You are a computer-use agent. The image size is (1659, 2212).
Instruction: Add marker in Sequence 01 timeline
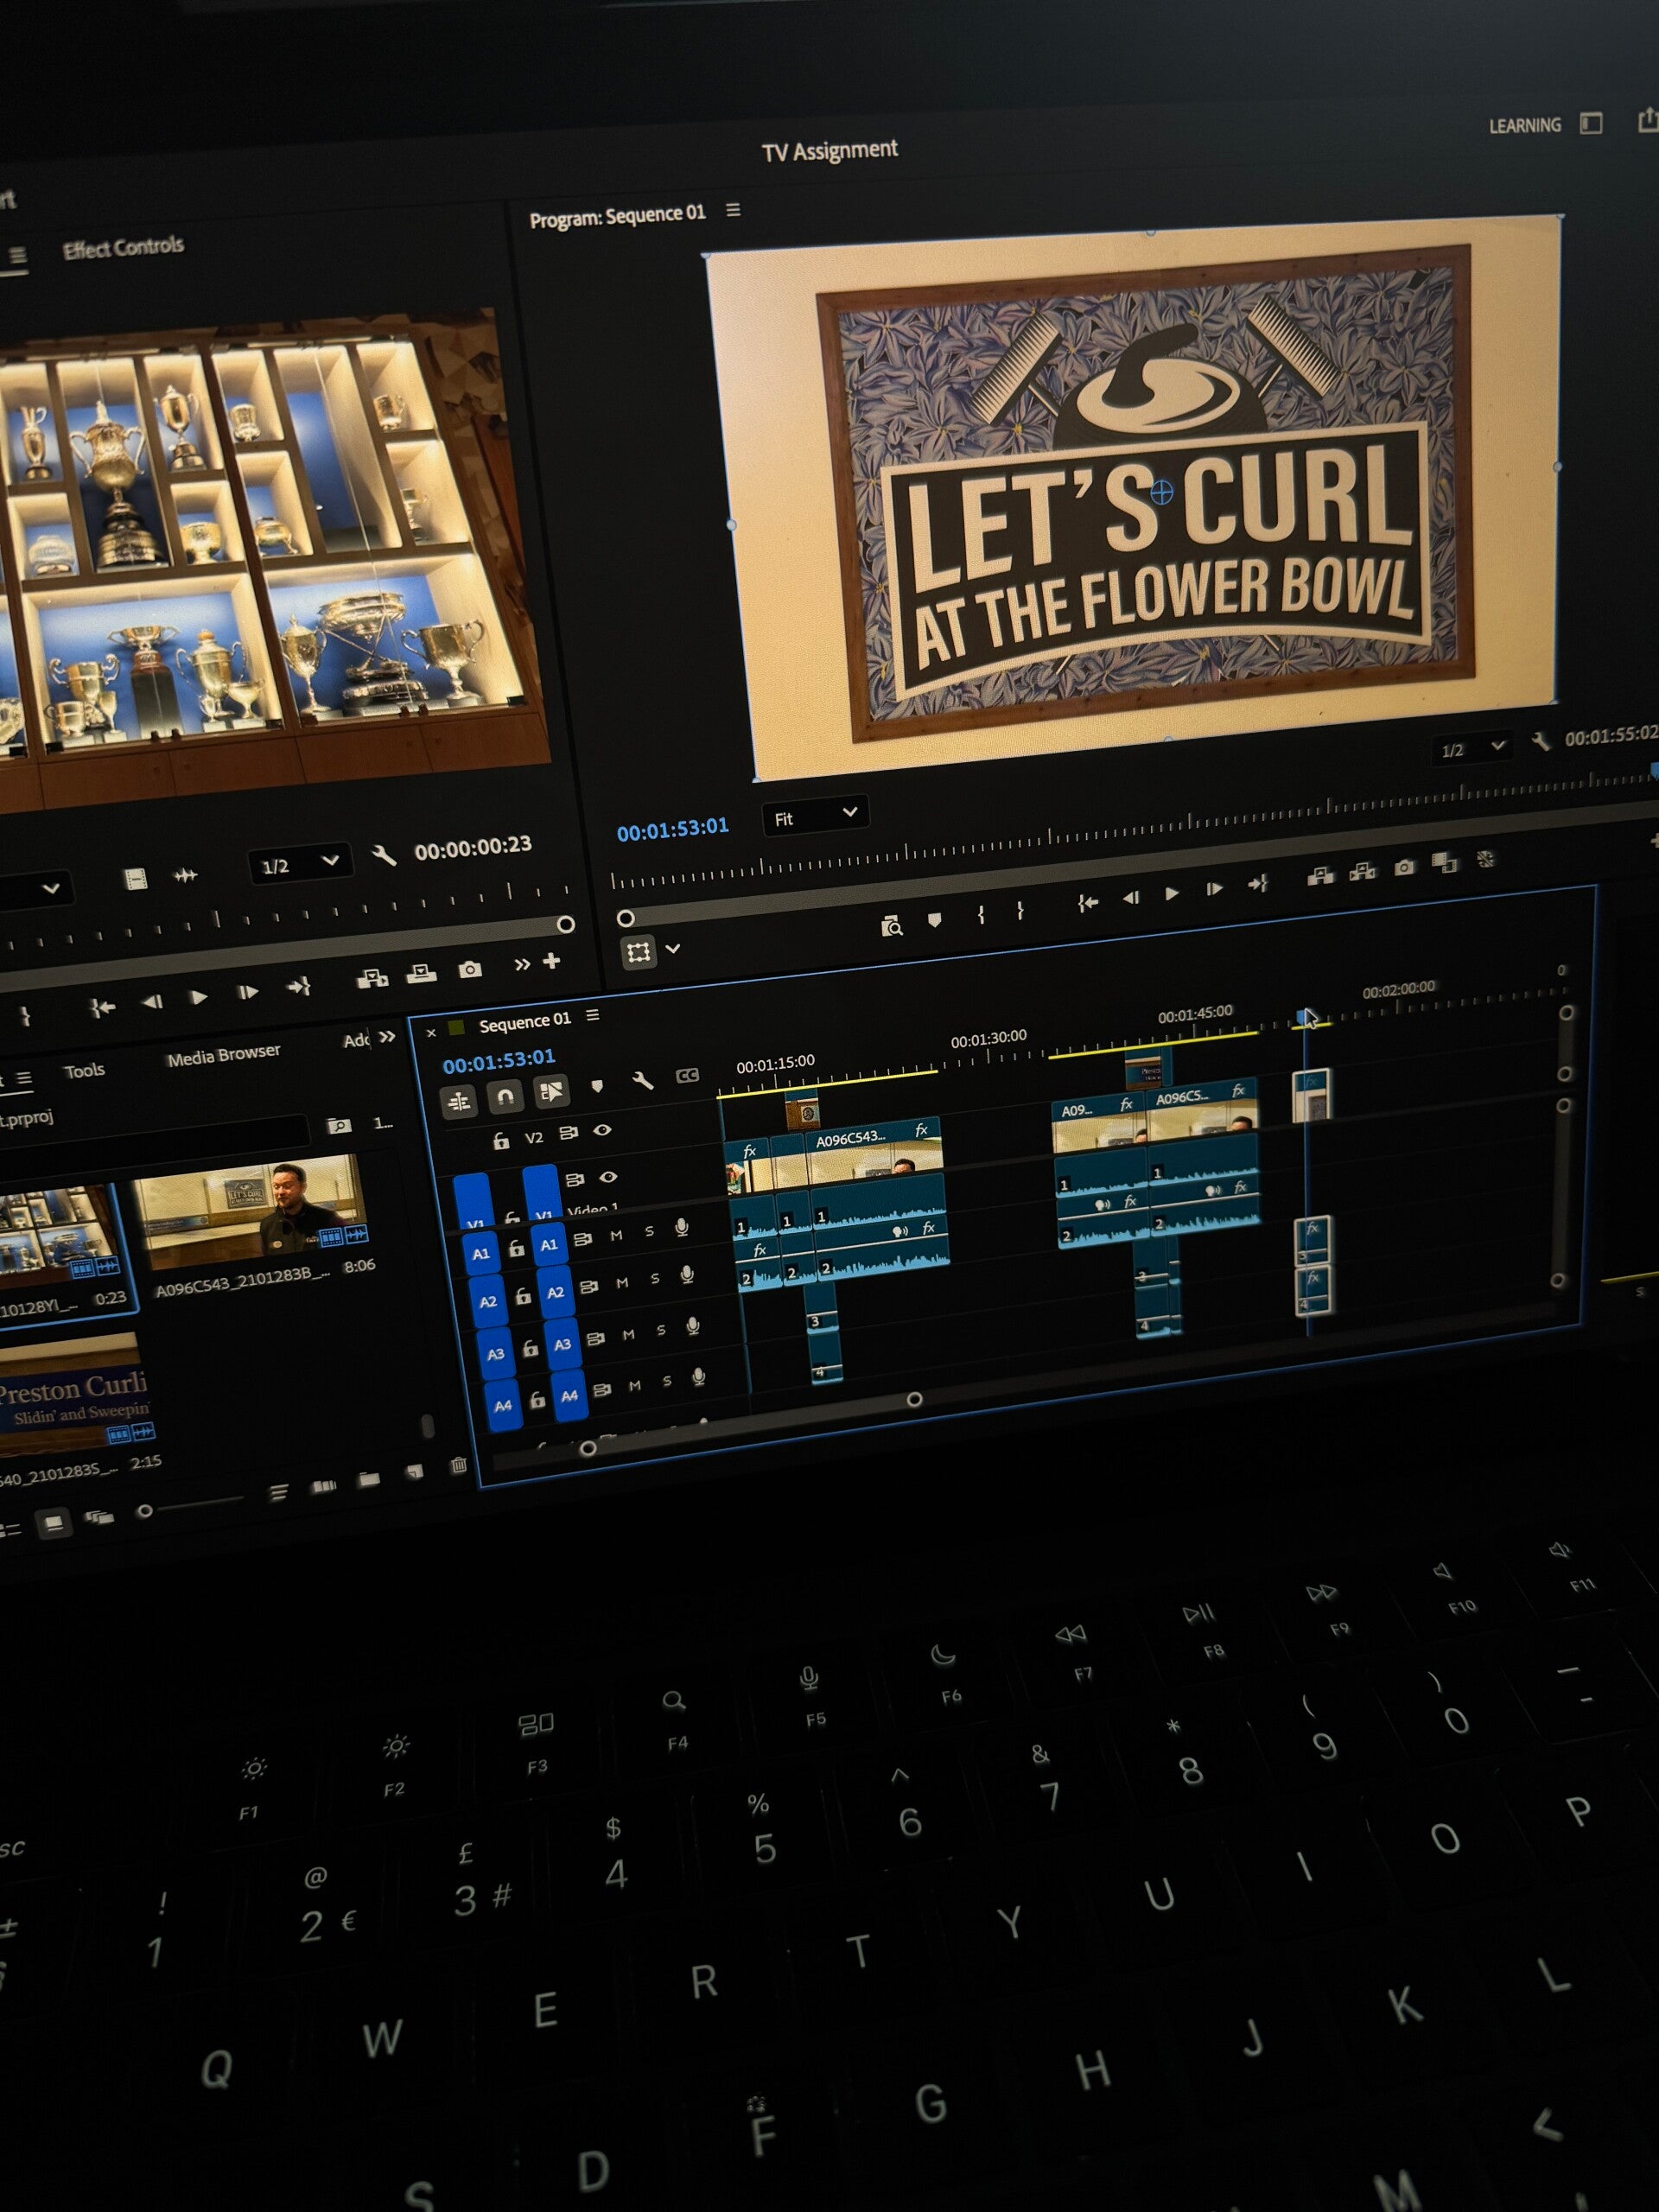tap(597, 1086)
